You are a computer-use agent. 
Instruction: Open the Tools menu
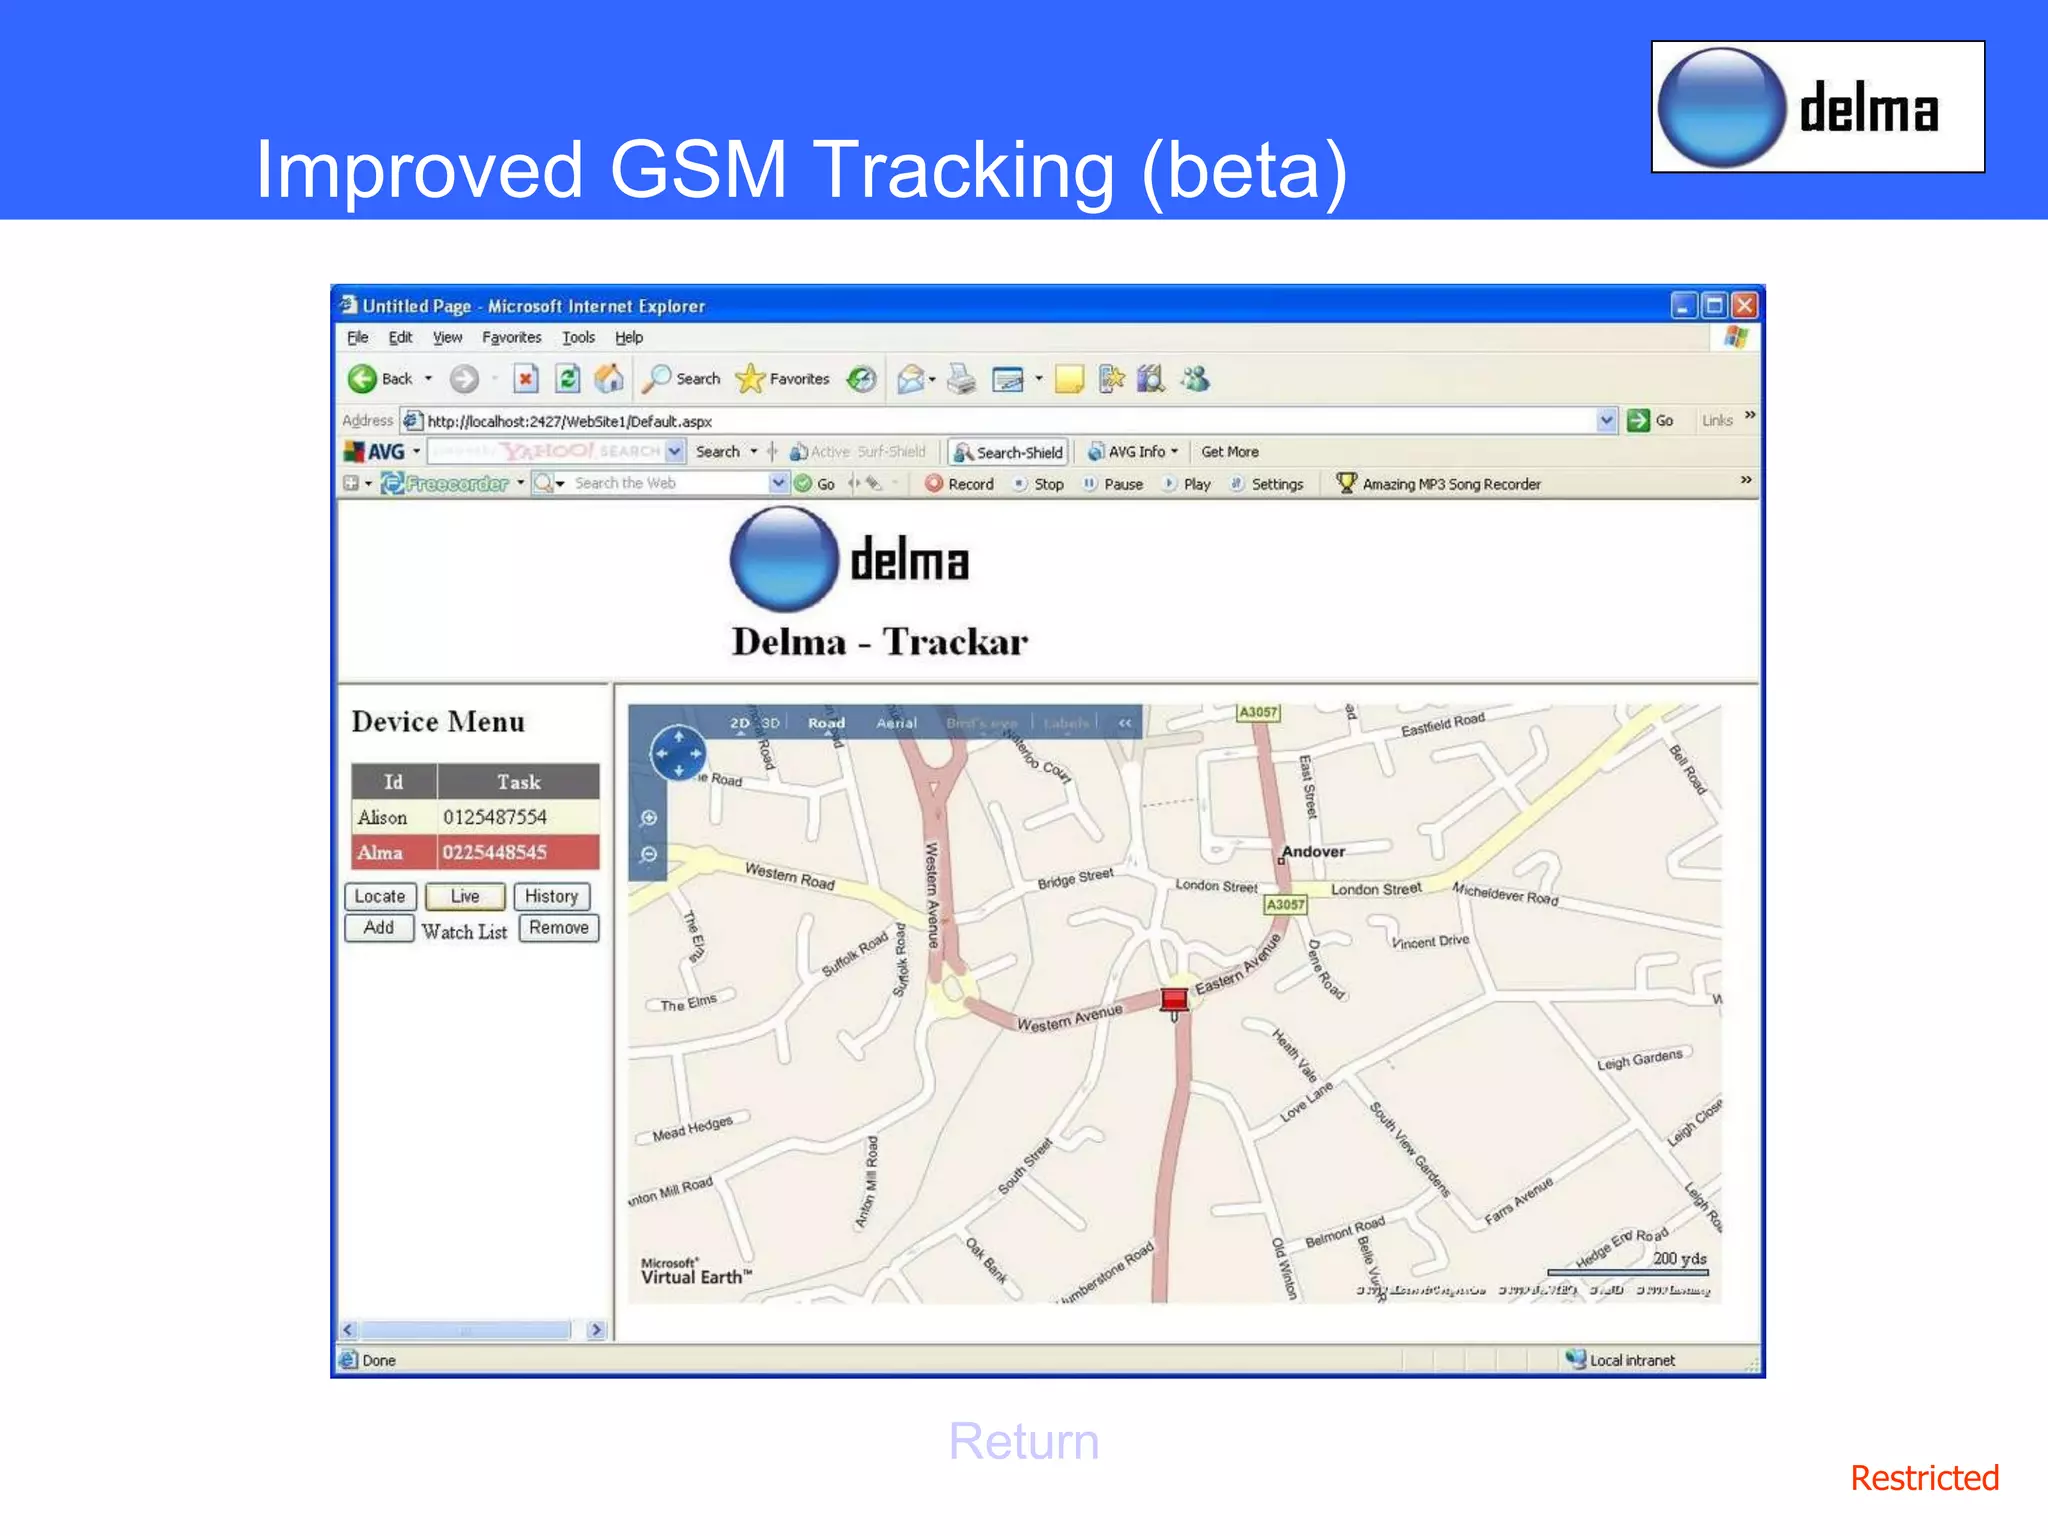(578, 337)
